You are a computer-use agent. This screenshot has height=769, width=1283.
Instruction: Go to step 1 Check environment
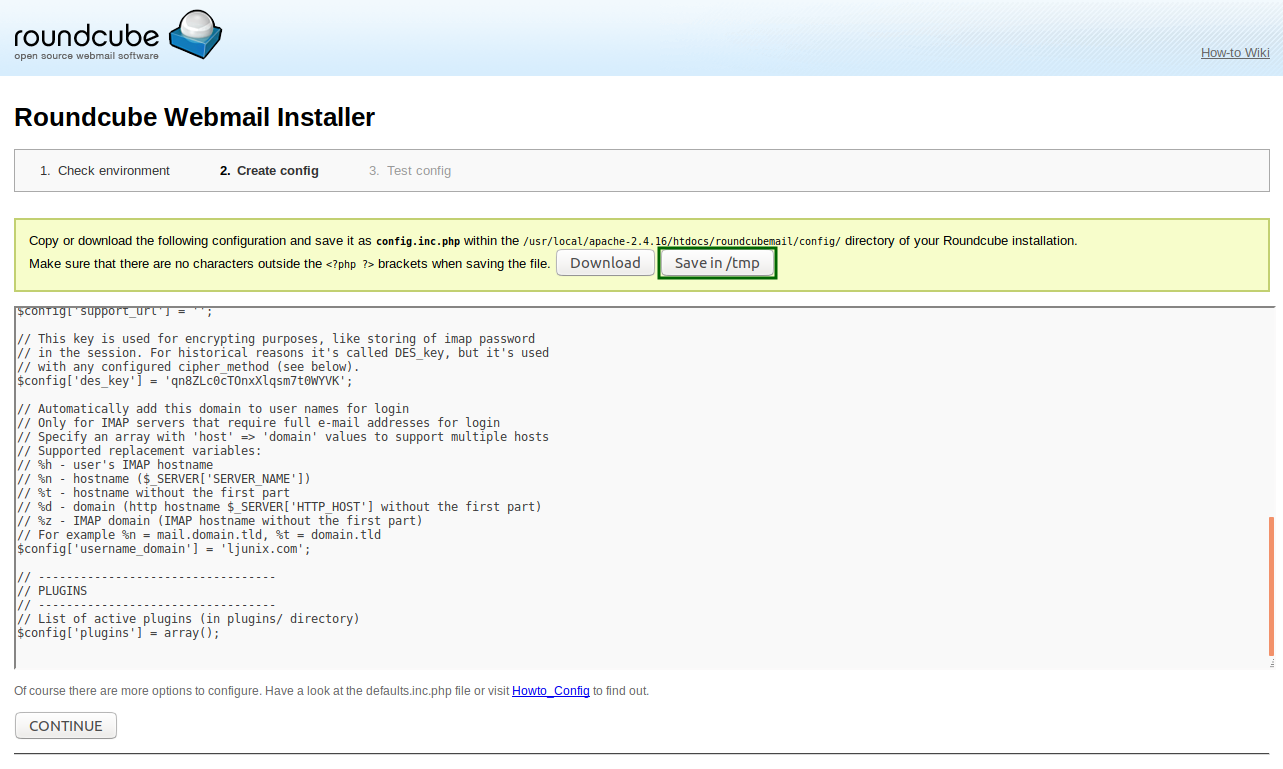[x=105, y=171]
